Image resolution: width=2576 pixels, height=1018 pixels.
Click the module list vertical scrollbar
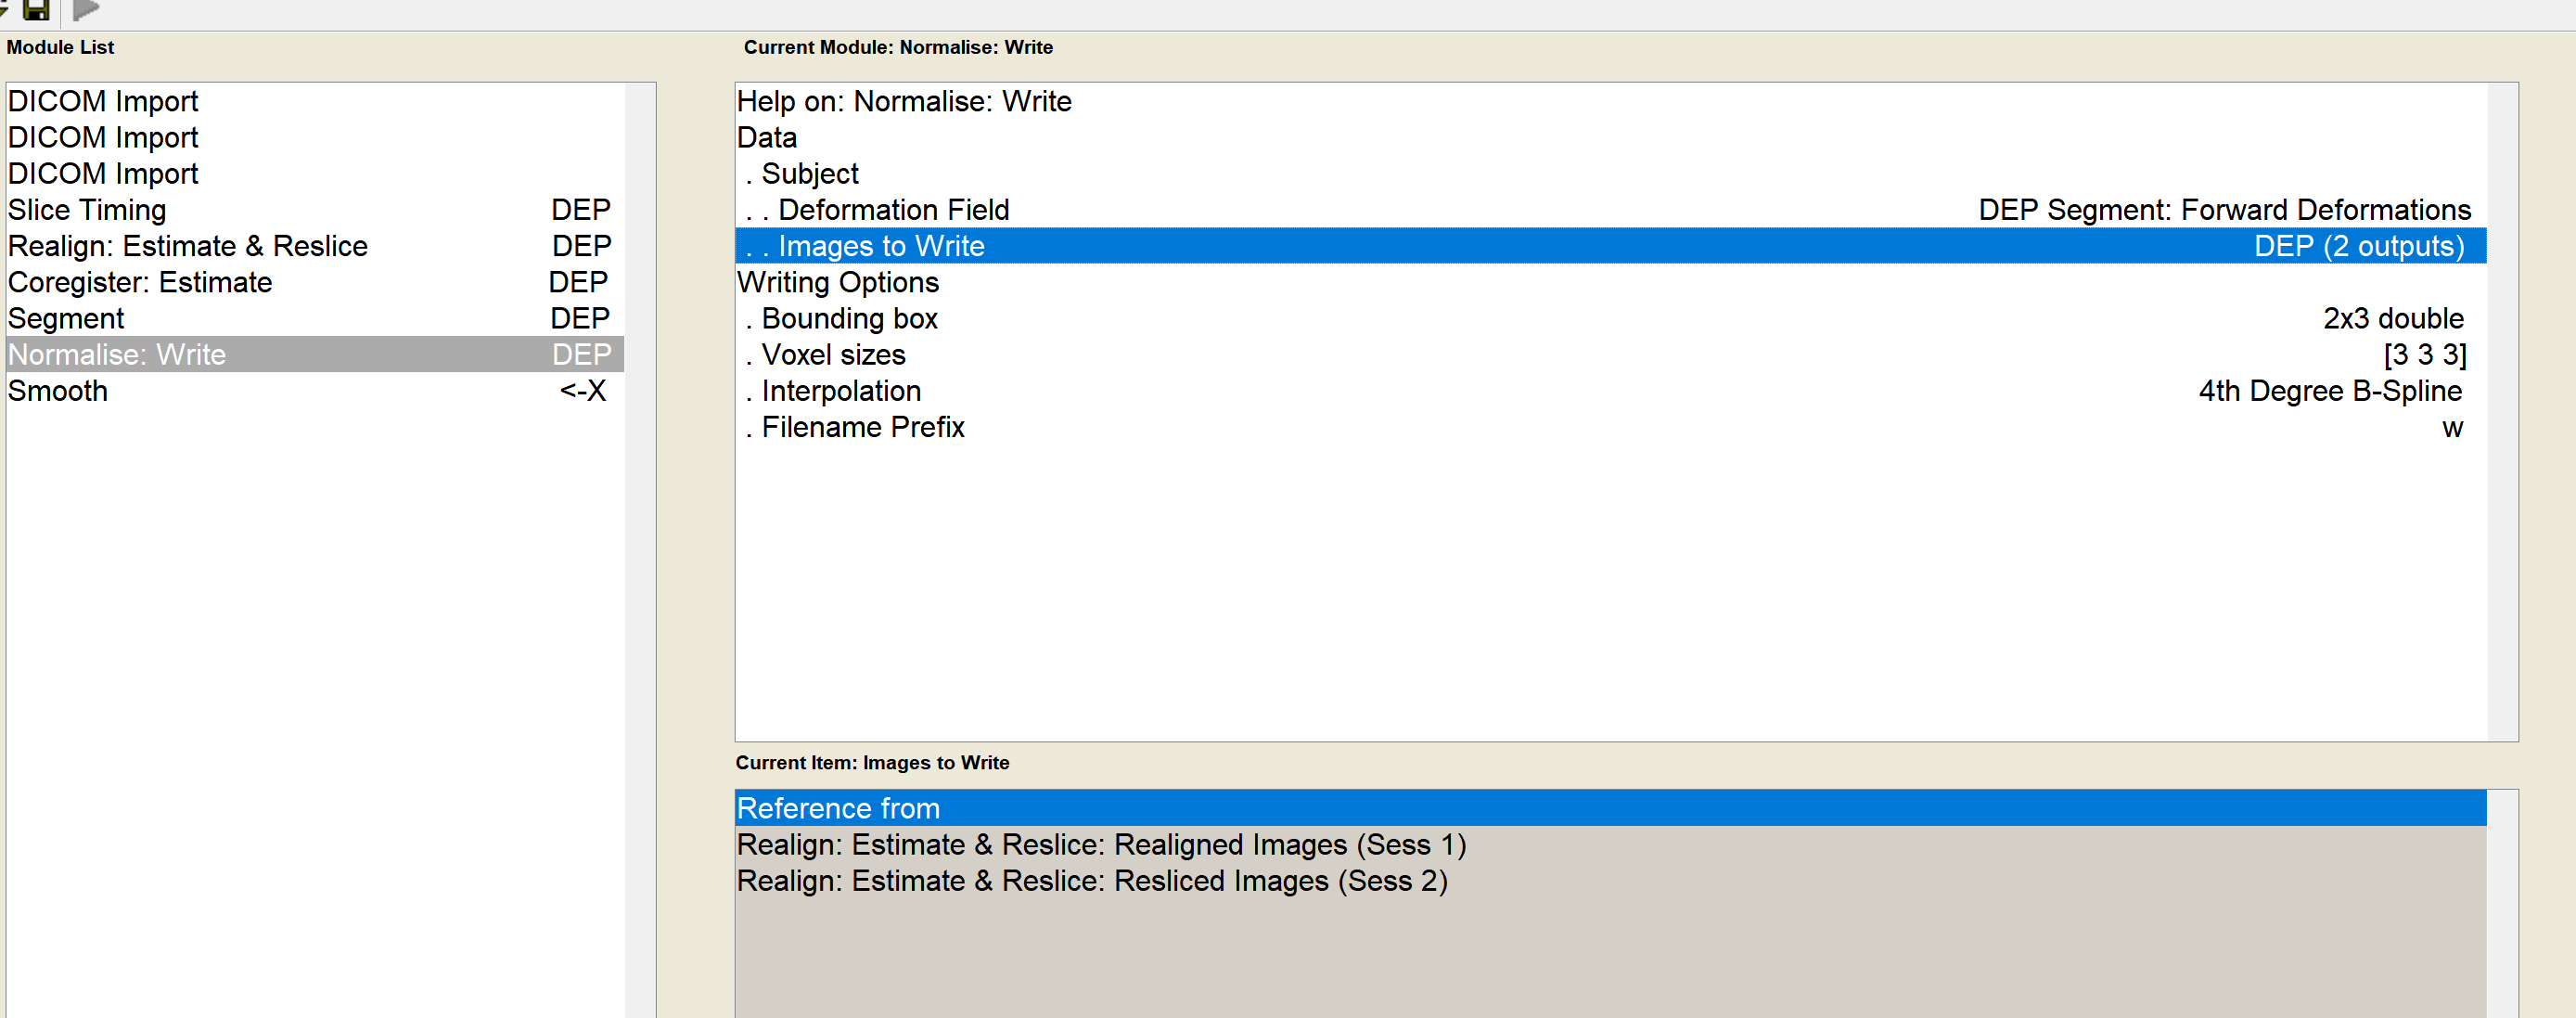coord(640,550)
